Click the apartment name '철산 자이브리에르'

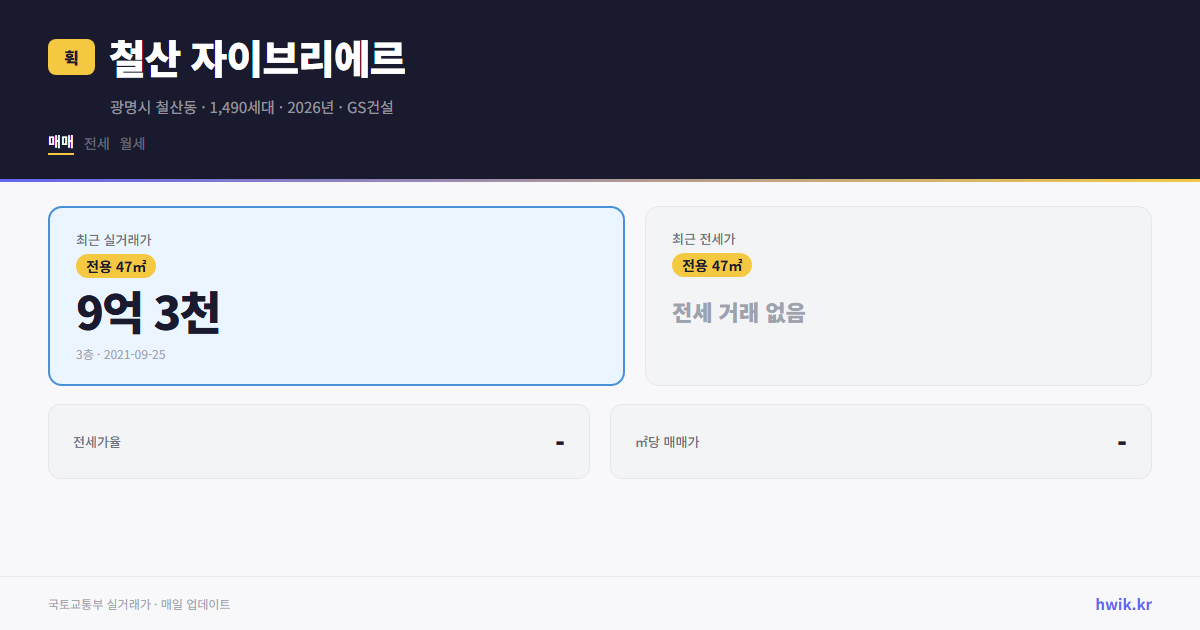[254, 58]
